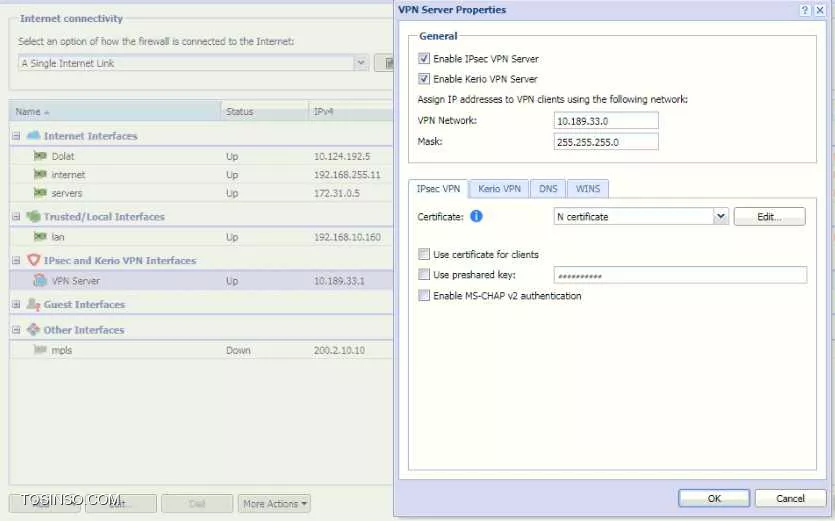Click the help question mark in dialog title
Viewport: 835px width, 521px height.
pyautogui.click(x=805, y=10)
